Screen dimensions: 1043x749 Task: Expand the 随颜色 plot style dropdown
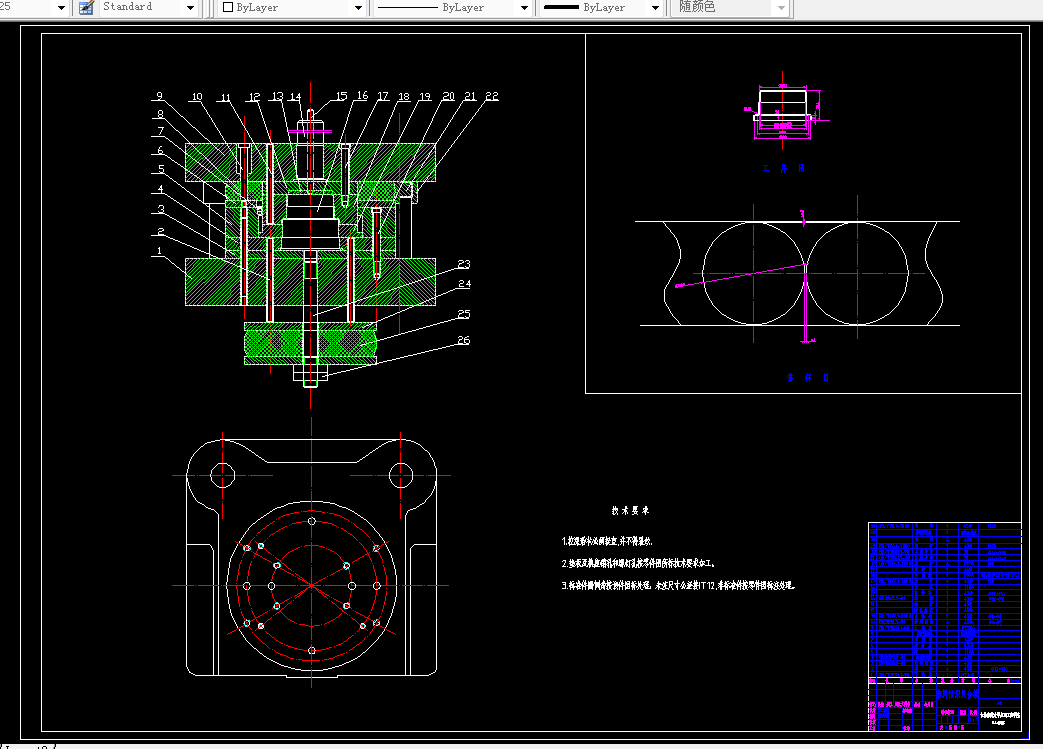781,8
